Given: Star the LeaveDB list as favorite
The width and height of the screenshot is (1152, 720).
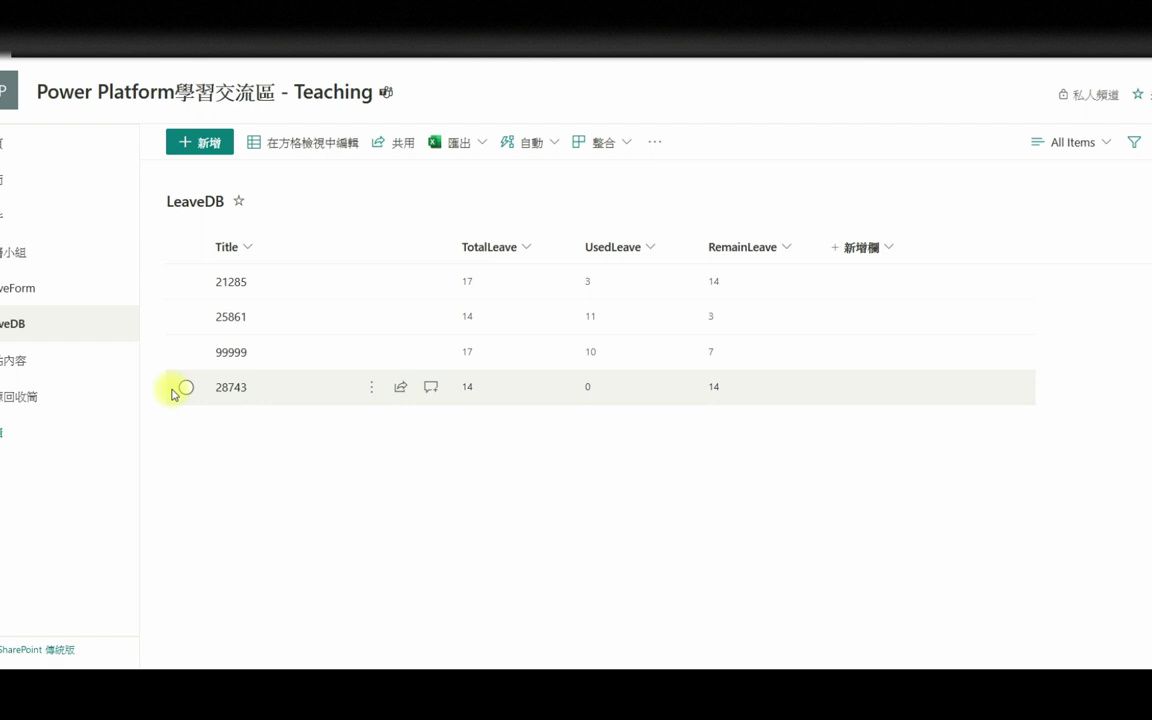Looking at the screenshot, I should (238, 201).
